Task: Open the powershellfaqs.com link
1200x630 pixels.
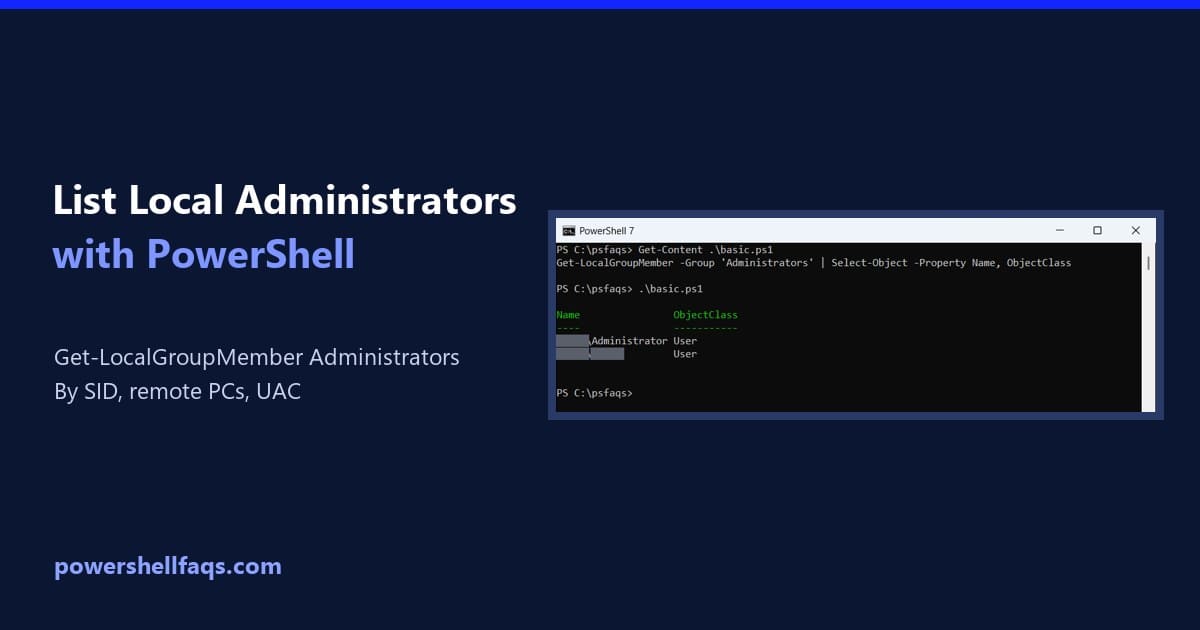Action: [x=167, y=566]
